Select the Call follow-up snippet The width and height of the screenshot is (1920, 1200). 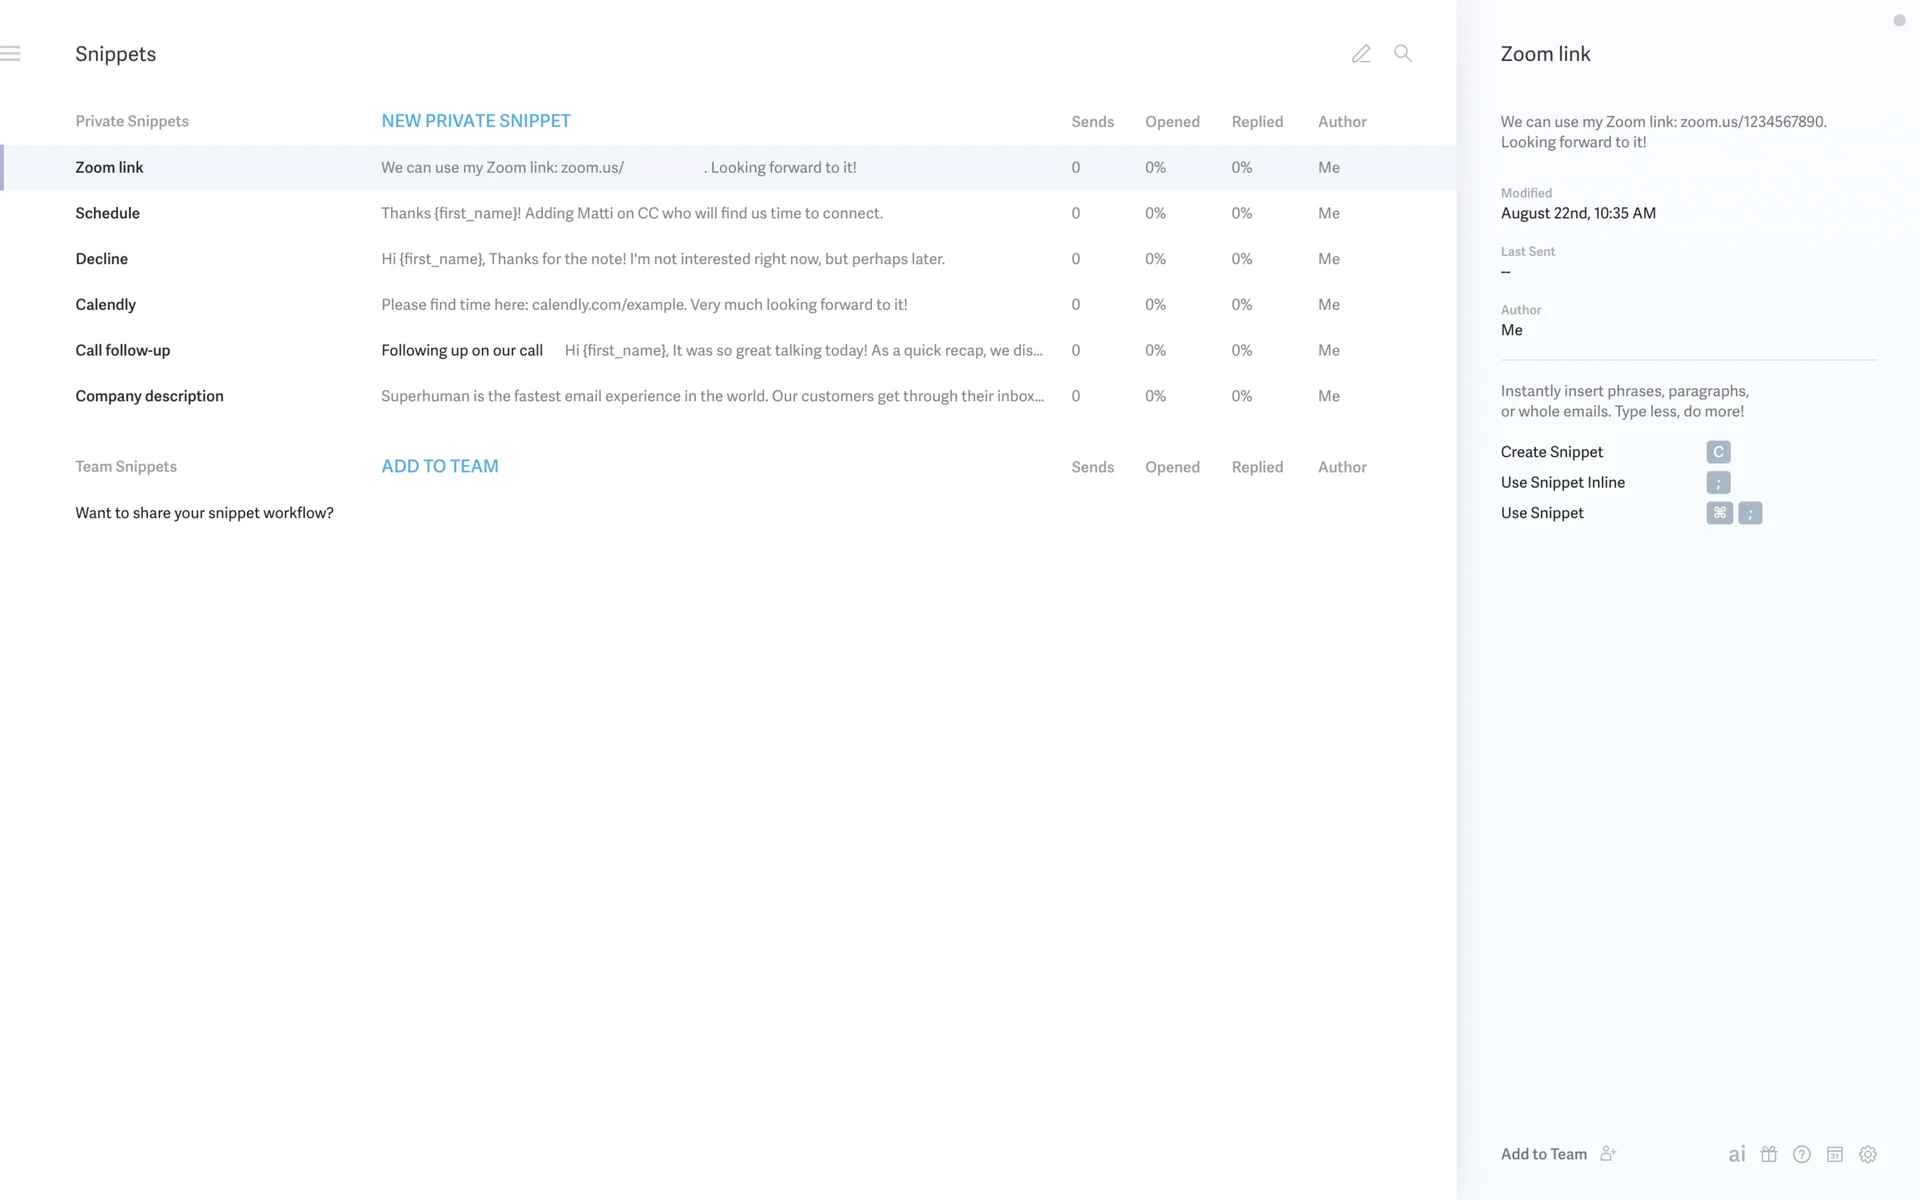click(x=123, y=350)
